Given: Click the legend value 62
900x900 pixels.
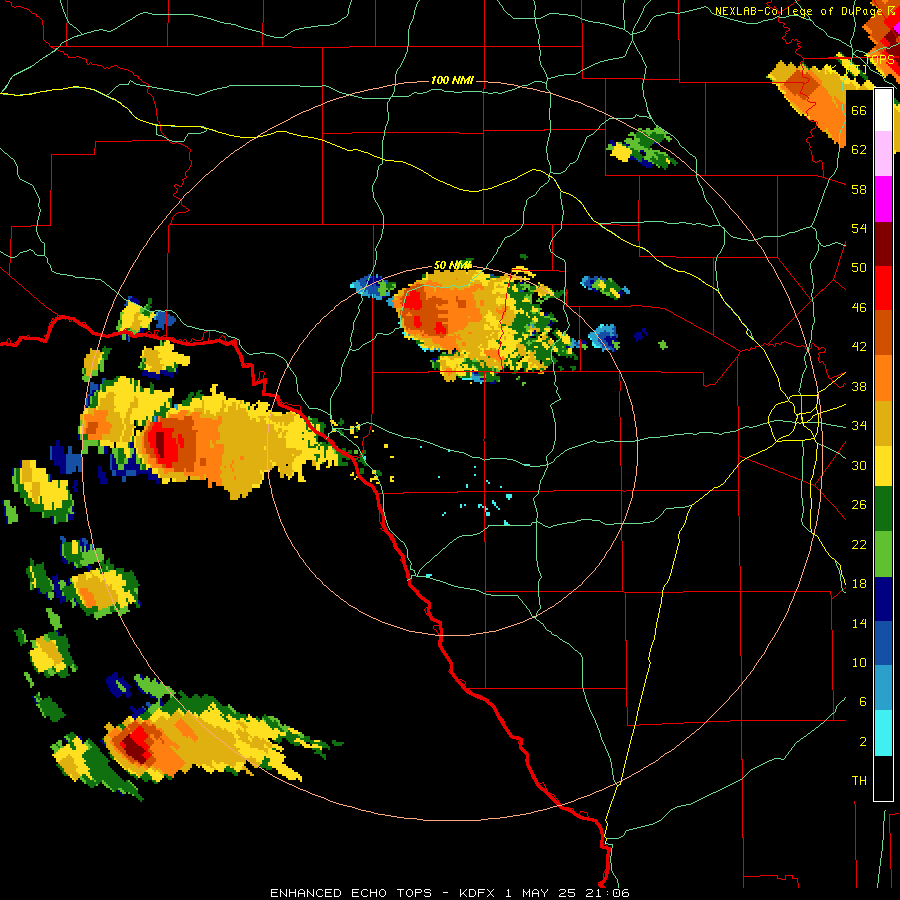Looking at the screenshot, I should click(859, 150).
